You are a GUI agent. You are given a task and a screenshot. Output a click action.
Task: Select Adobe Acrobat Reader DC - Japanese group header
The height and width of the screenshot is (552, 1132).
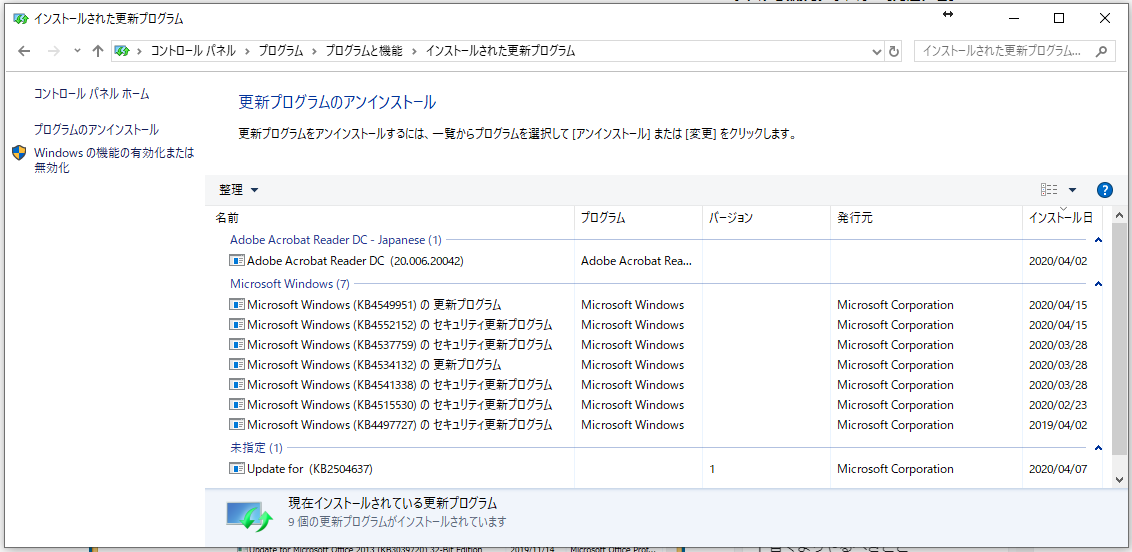(x=336, y=240)
